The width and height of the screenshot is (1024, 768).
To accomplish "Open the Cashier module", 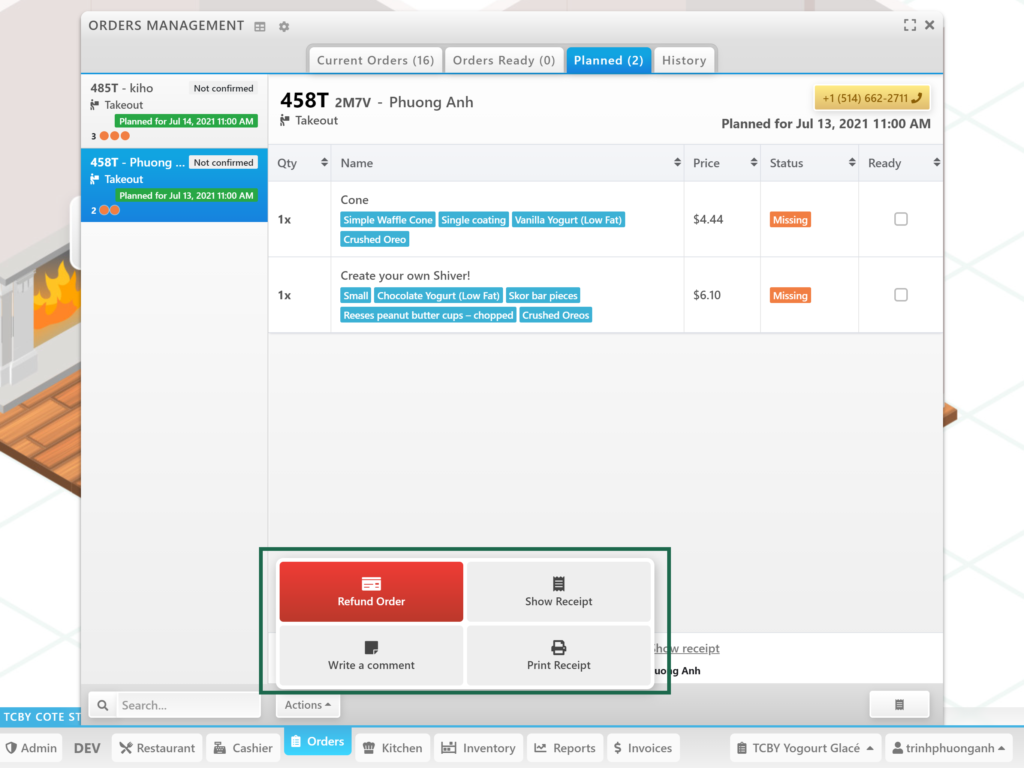I will click(x=243, y=748).
